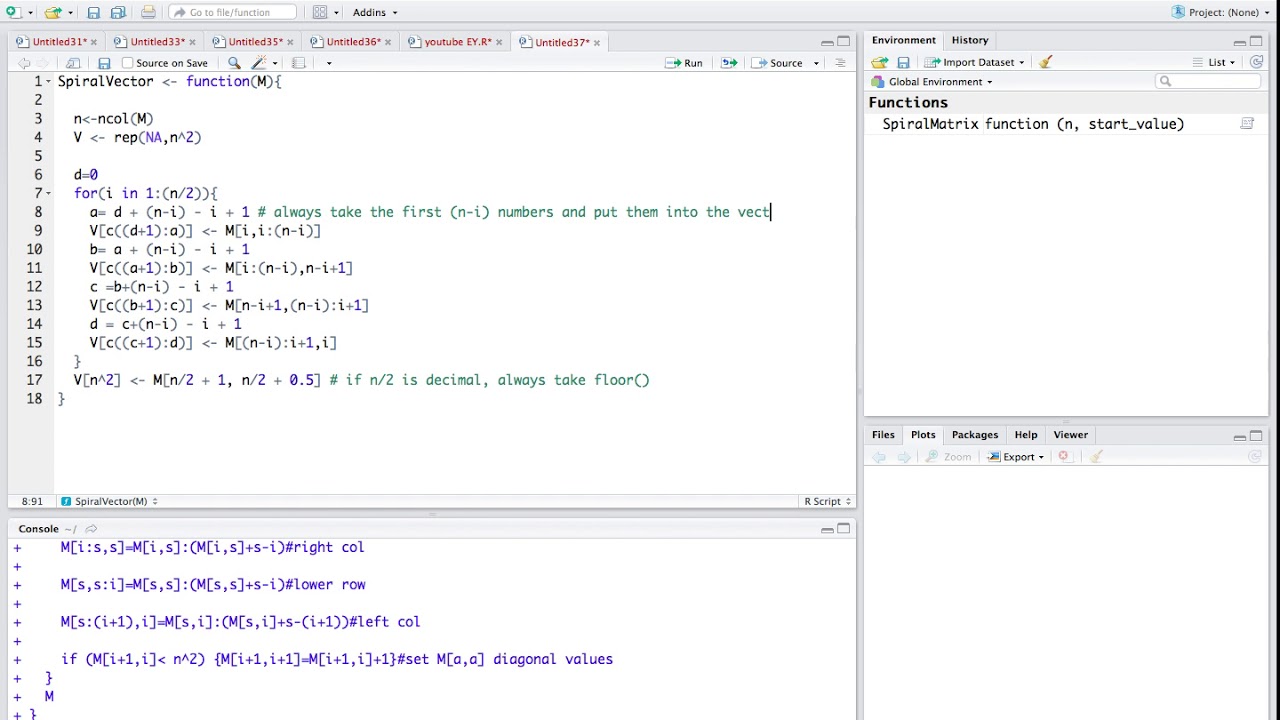Switch to the youtube EY.R tab
This screenshot has height=720, width=1280.
point(457,42)
